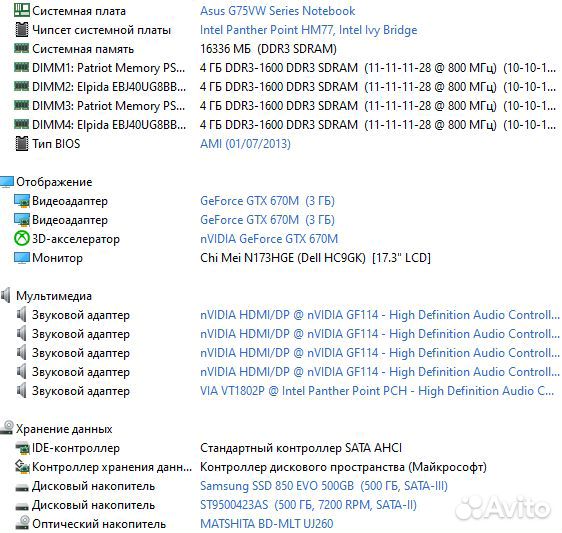Follow the MATSHITA BD-MLT UJ260 link

pos(267,524)
